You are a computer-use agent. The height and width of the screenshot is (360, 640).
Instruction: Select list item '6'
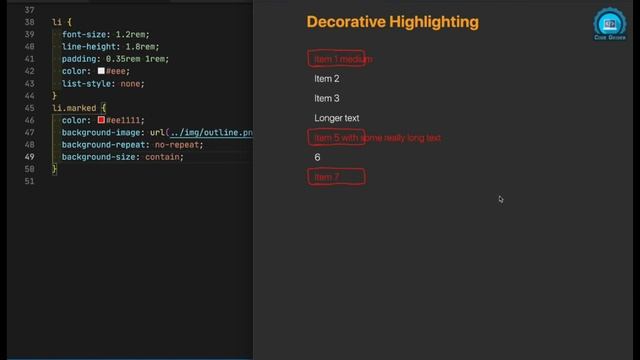317,158
